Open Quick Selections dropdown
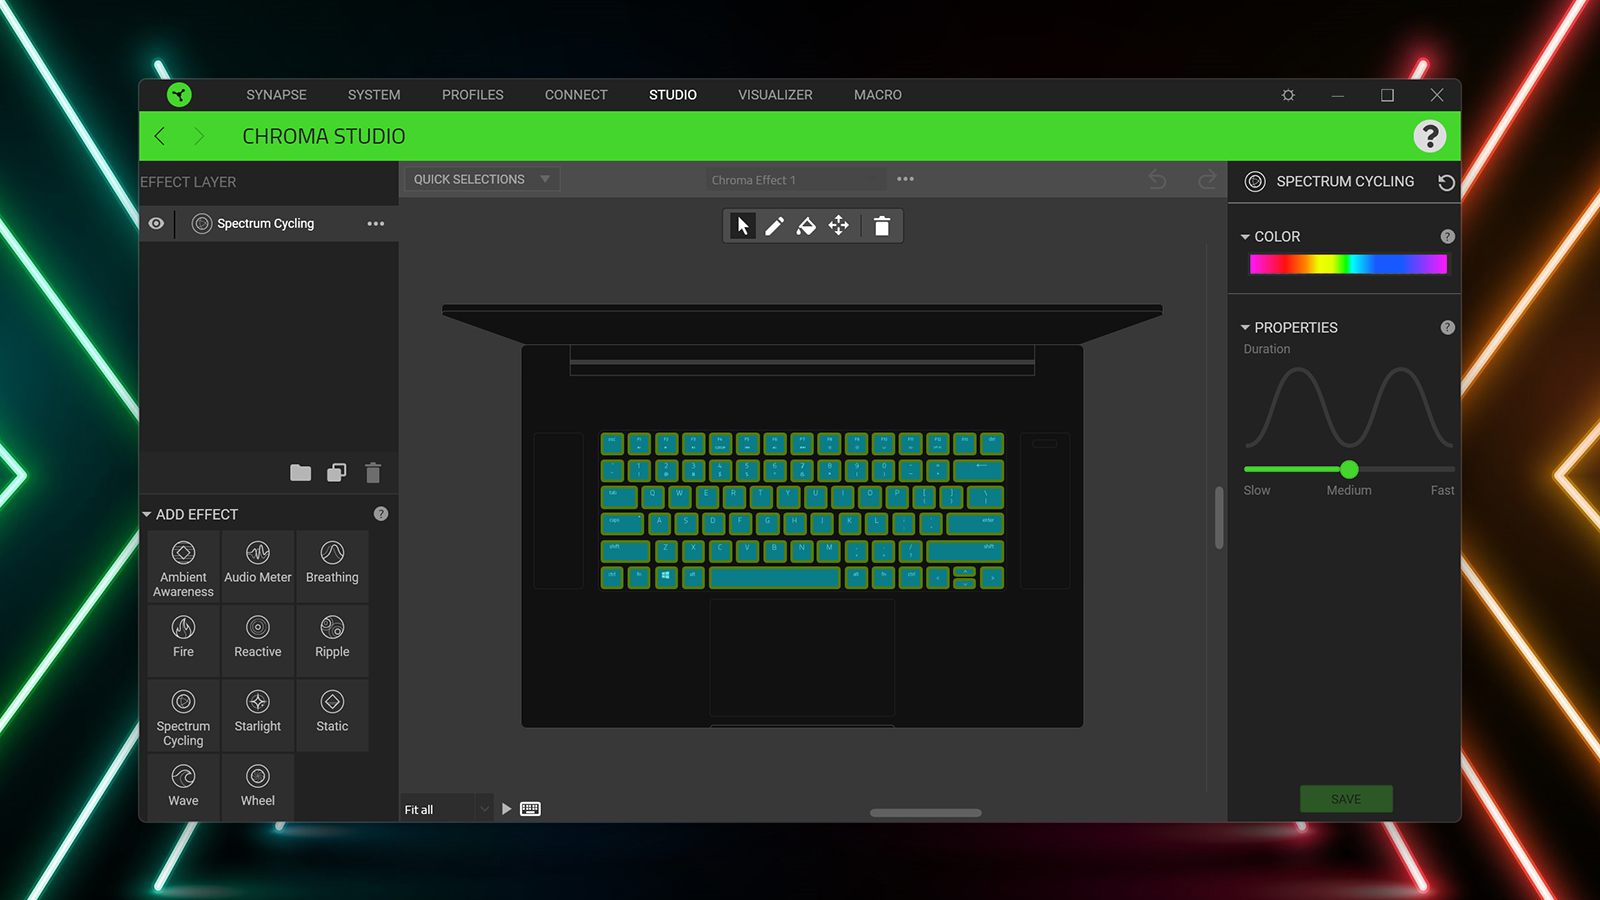Viewport: 1600px width, 900px height. pyautogui.click(x=481, y=179)
